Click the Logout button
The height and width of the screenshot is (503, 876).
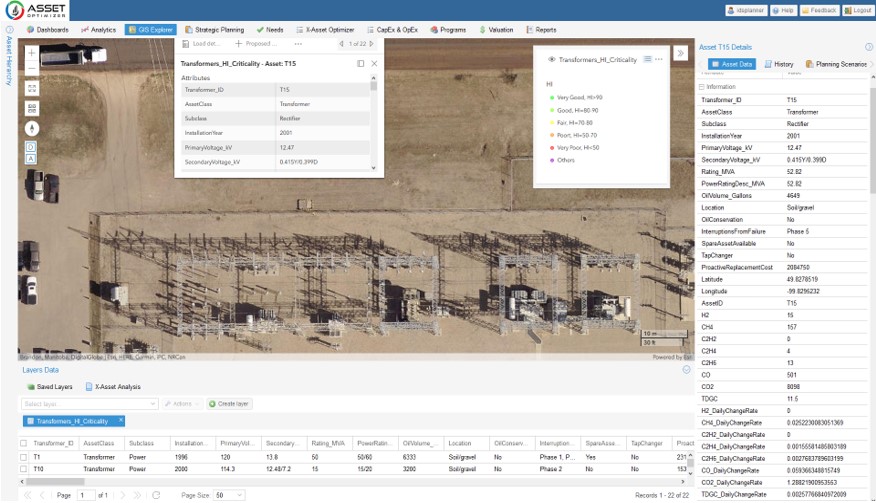coord(857,10)
